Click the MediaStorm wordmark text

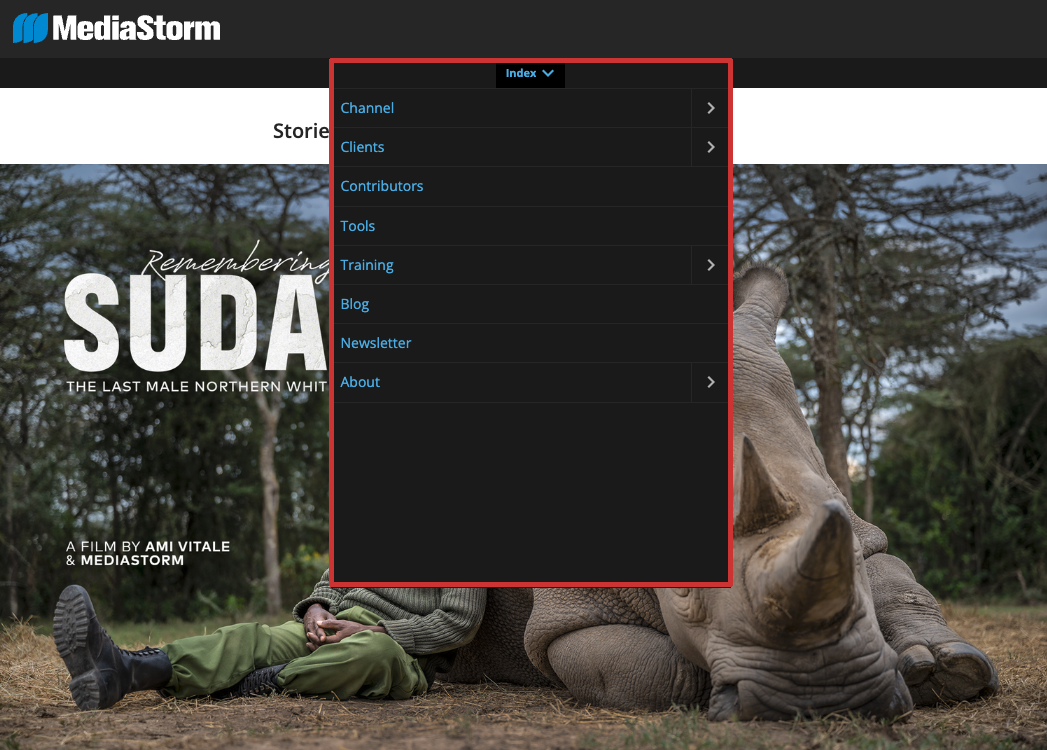136,28
